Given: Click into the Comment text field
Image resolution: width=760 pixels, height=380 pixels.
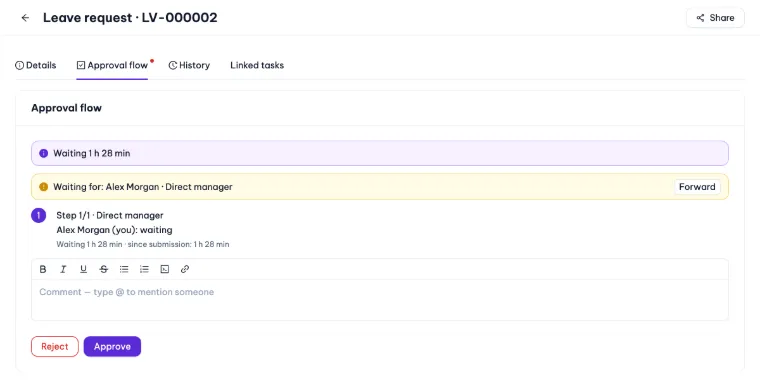Looking at the screenshot, I should [380, 300].
